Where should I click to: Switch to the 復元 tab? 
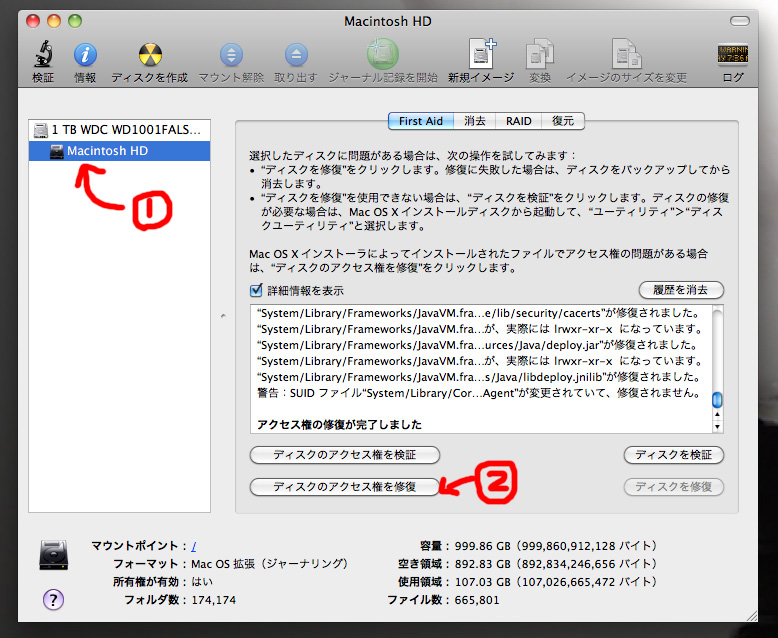[563, 121]
